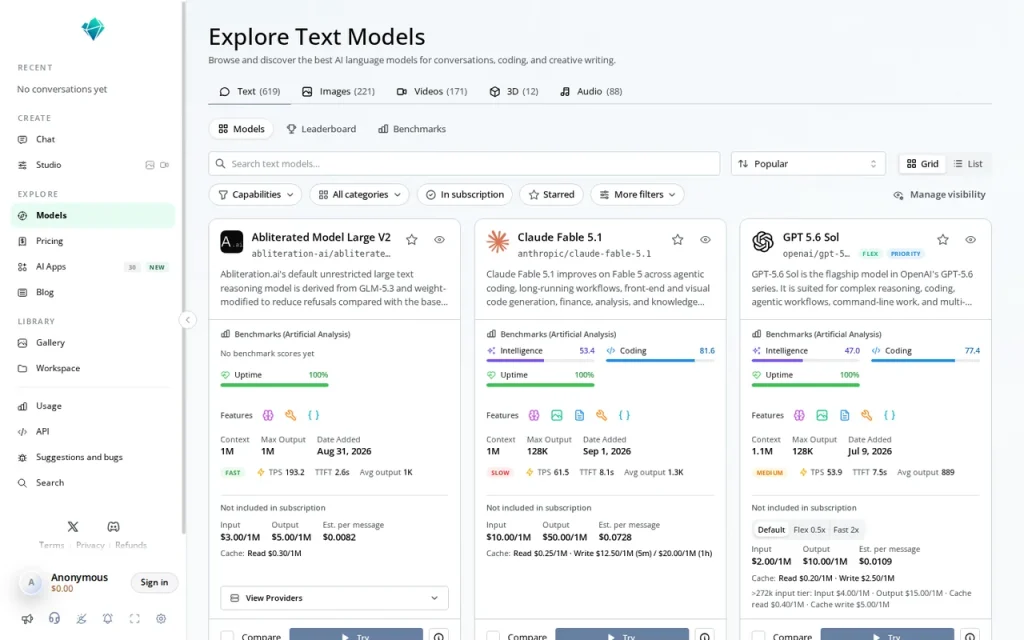Open the Popular sort dropdown
This screenshot has height=640, width=1024.
808,164
